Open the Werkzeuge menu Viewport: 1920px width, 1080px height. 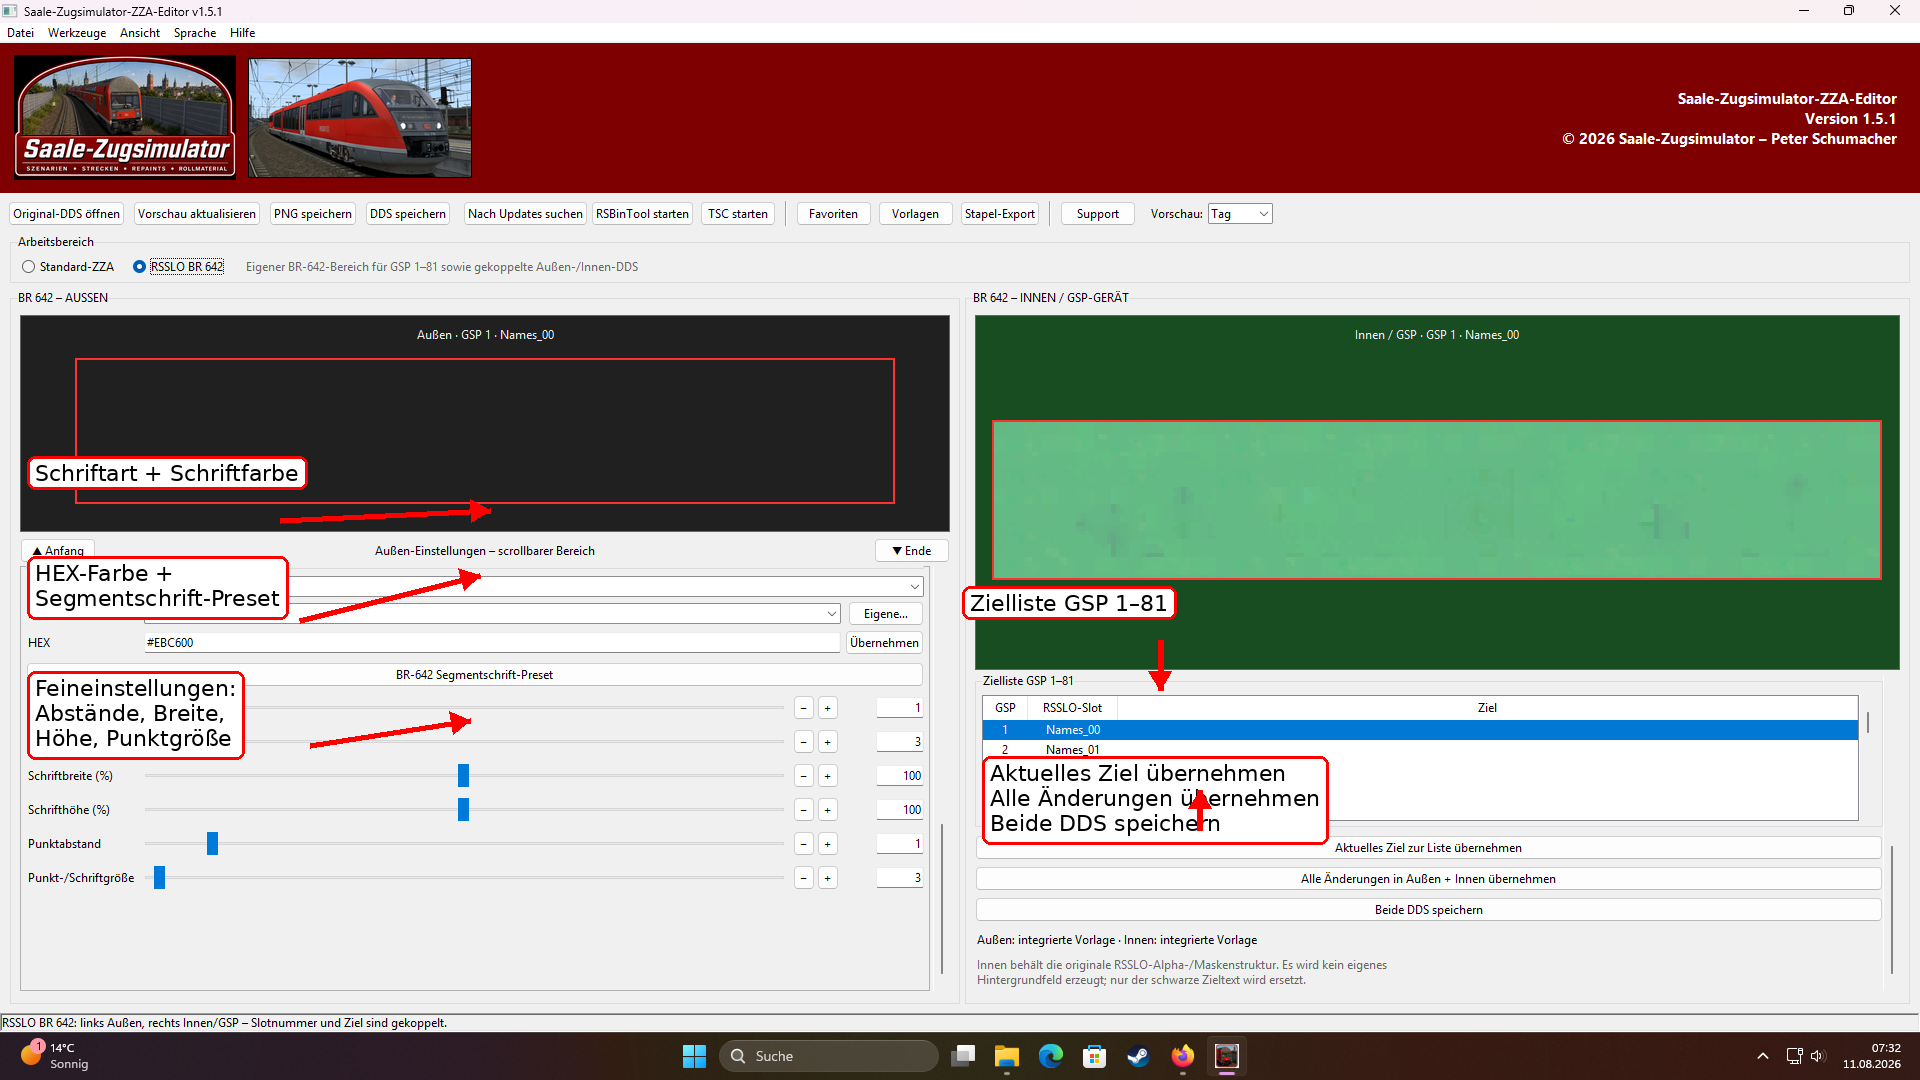coord(77,33)
